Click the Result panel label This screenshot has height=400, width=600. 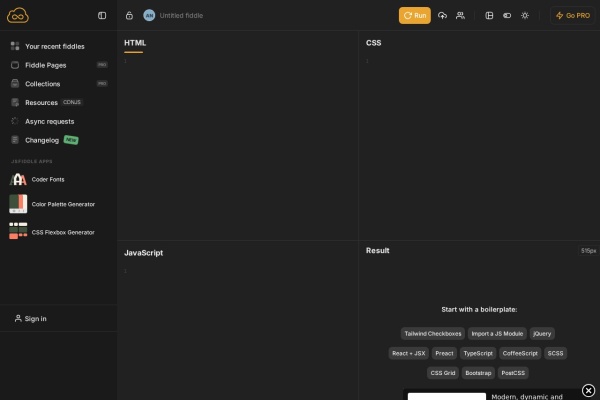pyautogui.click(x=378, y=250)
